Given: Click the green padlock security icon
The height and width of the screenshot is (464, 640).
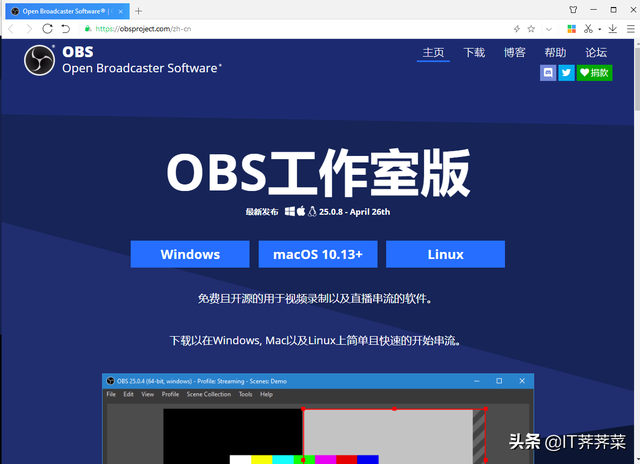Looking at the screenshot, I should pos(87,29).
